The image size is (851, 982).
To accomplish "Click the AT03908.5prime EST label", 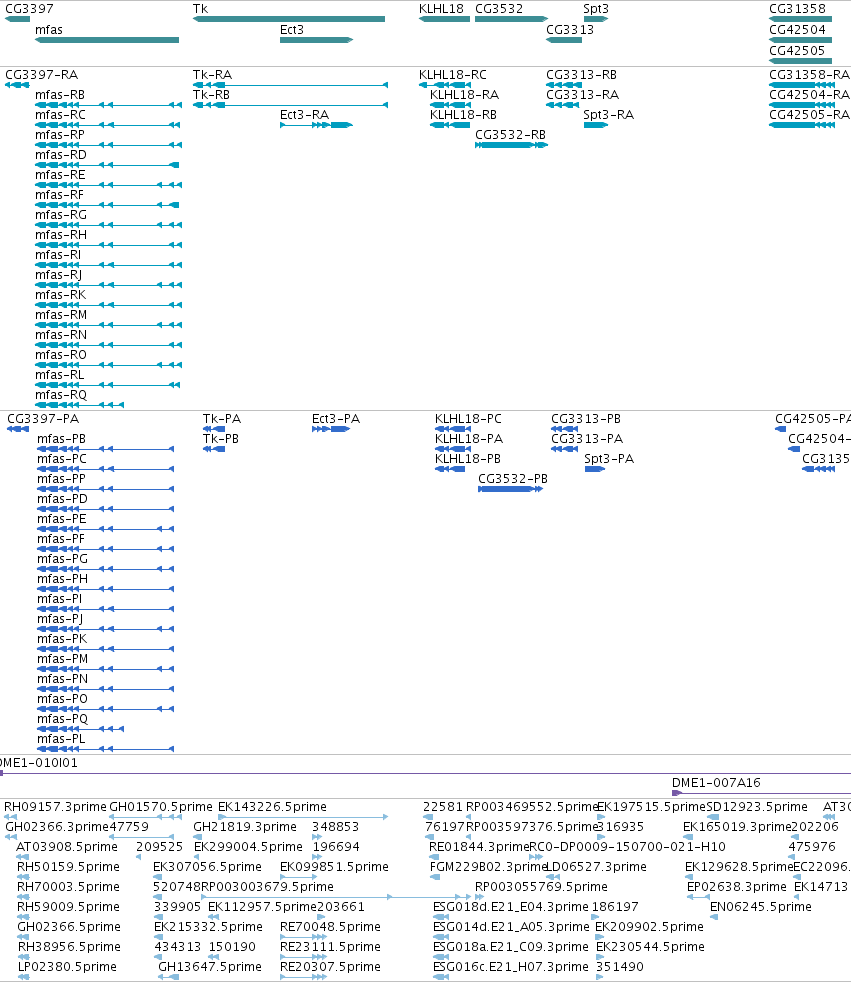I will click(66, 847).
